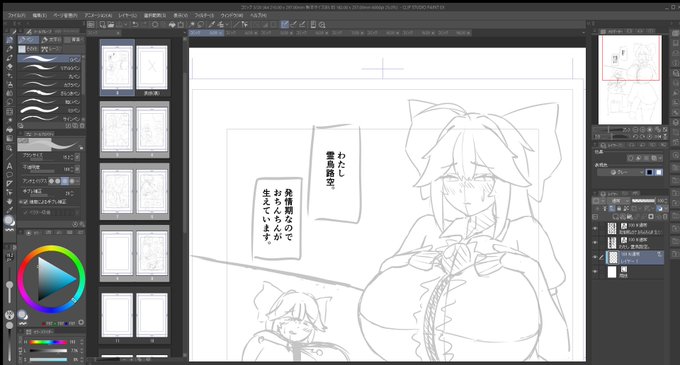
Task: Select the straight line Figure tool
Action: [x=10, y=157]
